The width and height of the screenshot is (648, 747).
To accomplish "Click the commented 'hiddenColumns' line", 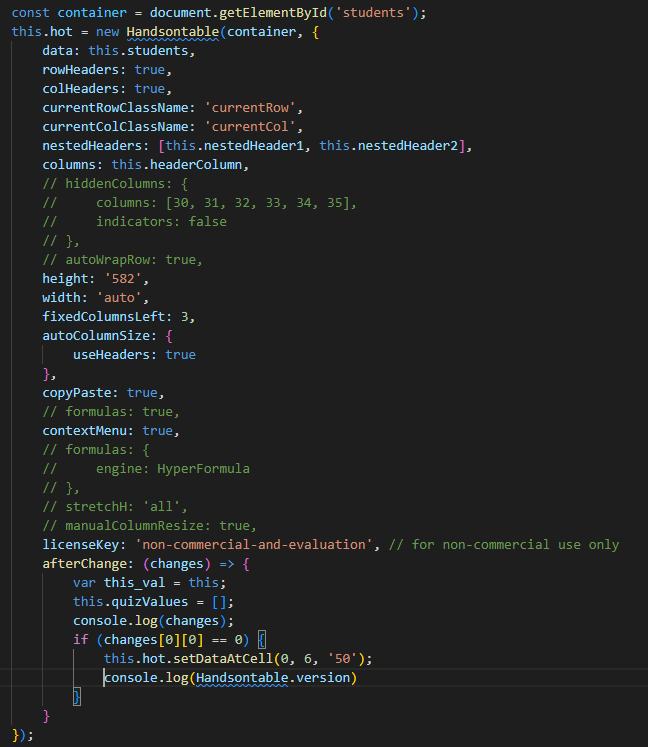I will [x=115, y=184].
